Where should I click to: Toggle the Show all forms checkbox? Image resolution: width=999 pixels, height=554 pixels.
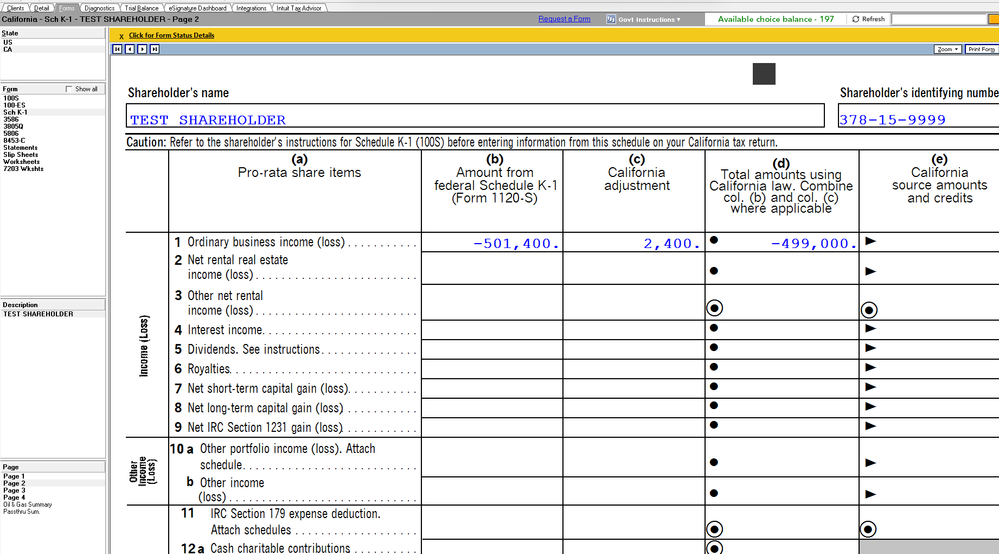coord(69,89)
